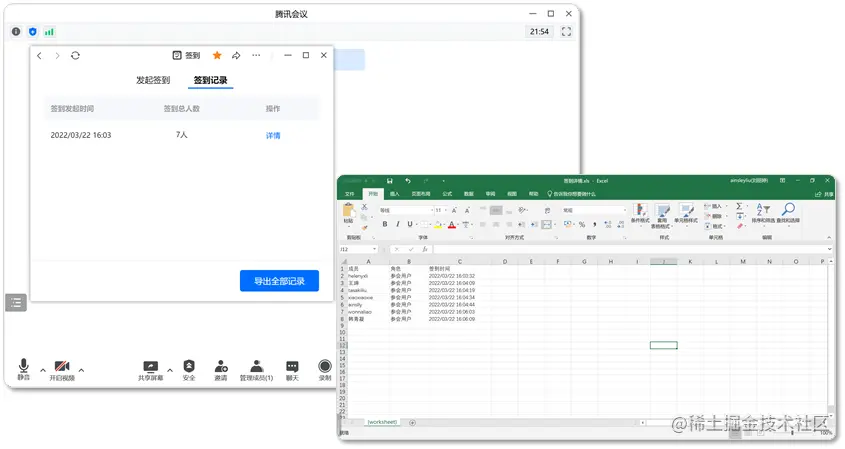Refresh the 签到 panel
845x449 pixels.
coord(75,56)
